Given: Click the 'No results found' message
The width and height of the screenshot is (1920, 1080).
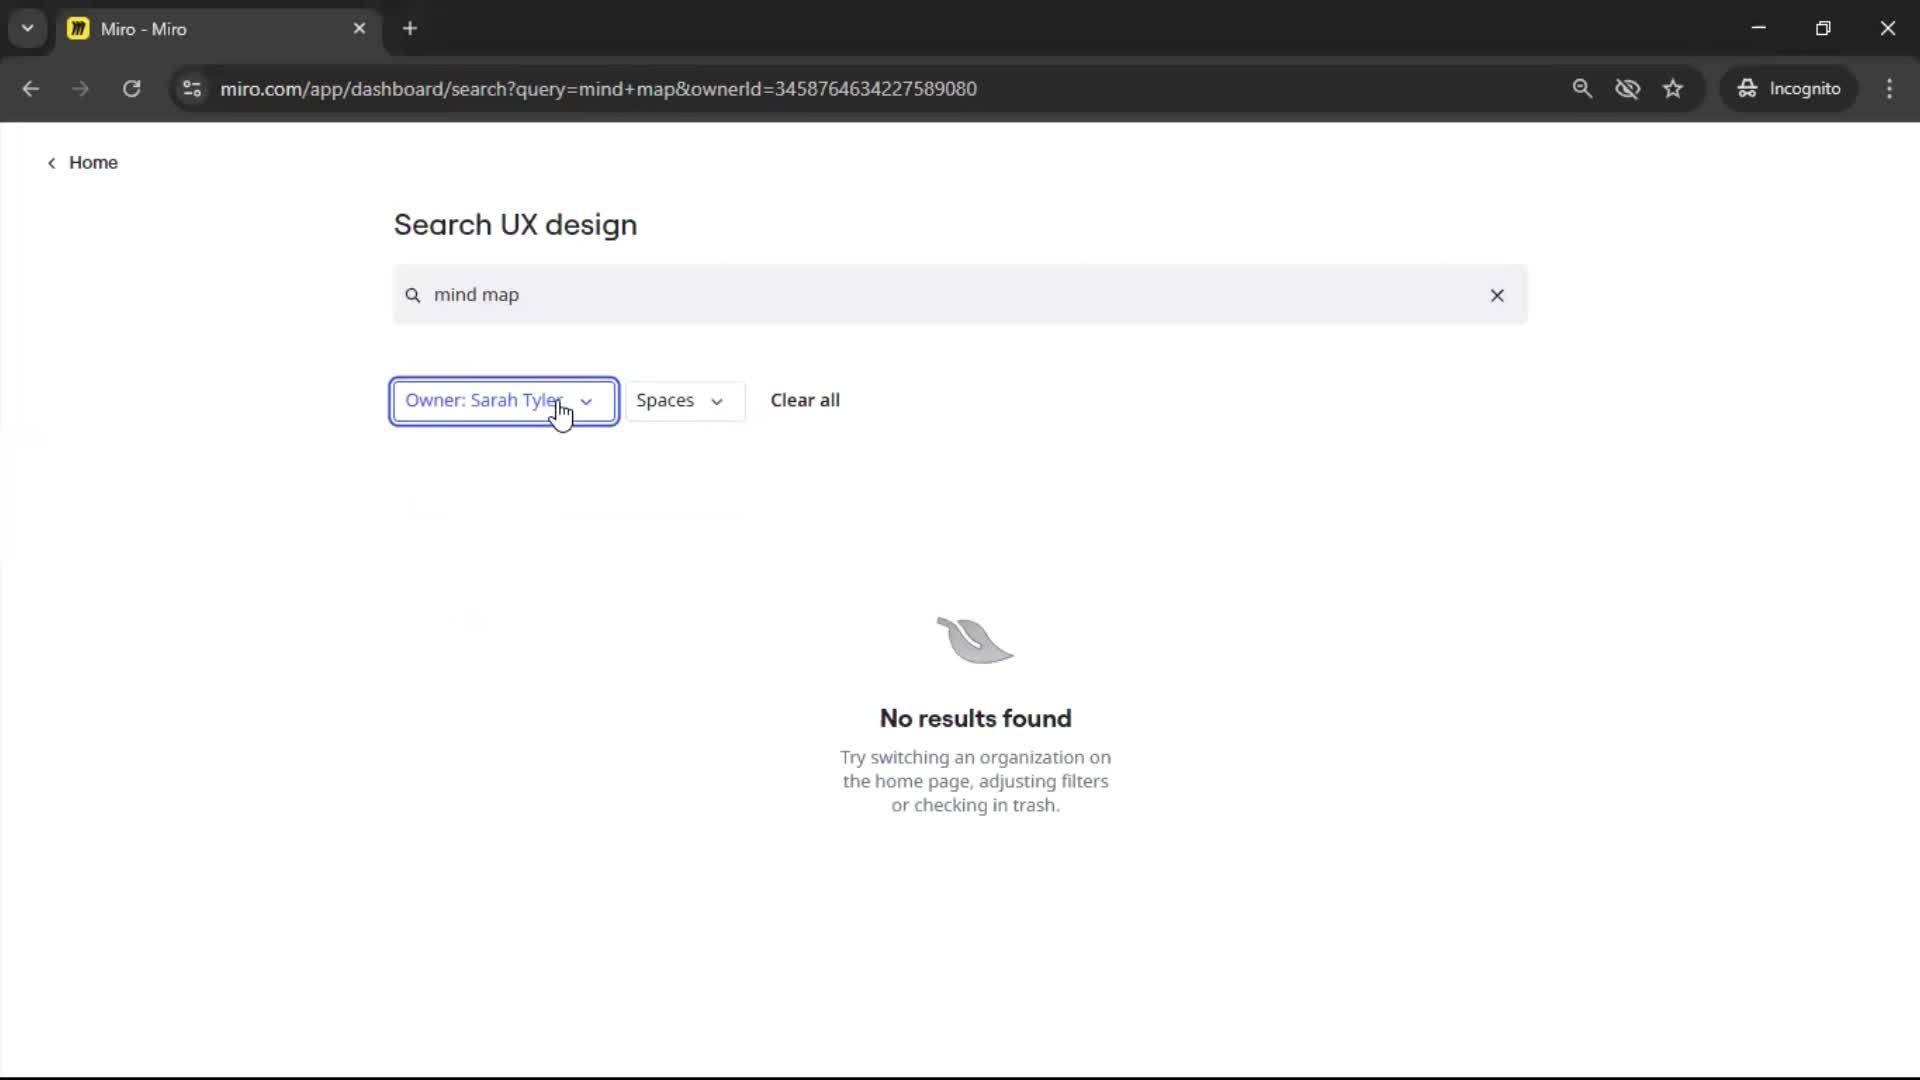Looking at the screenshot, I should (x=975, y=718).
